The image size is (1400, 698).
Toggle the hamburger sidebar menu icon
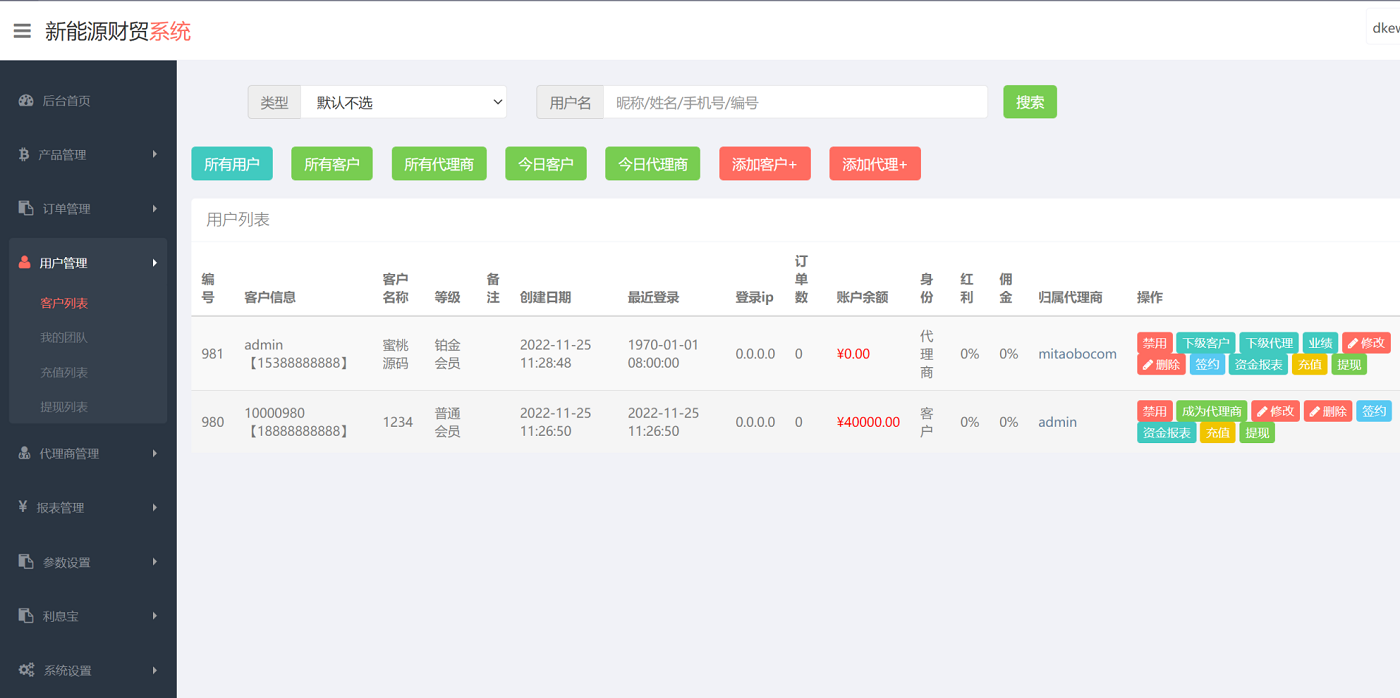22,31
